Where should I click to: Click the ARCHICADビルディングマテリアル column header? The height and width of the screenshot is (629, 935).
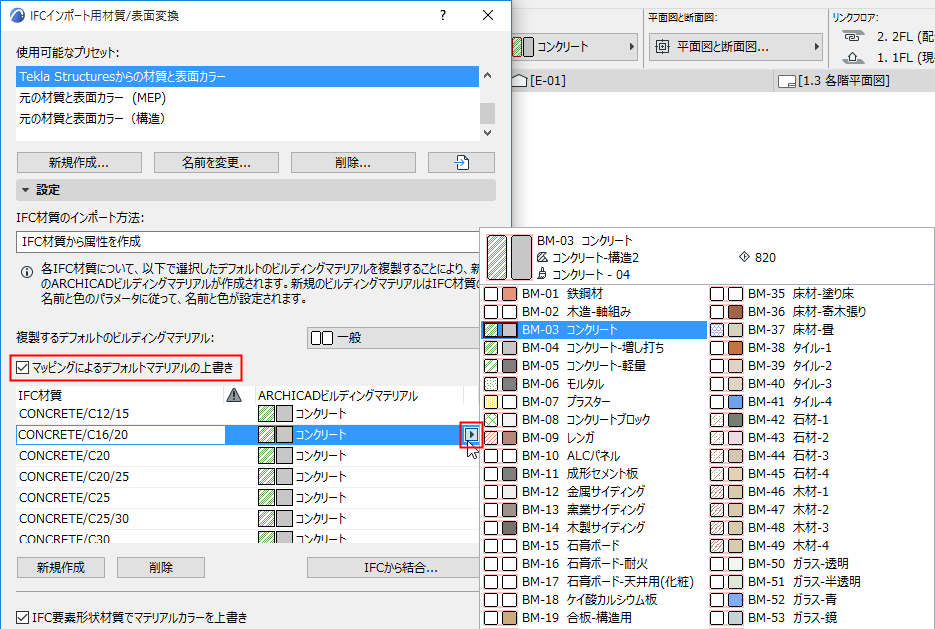(x=359, y=395)
